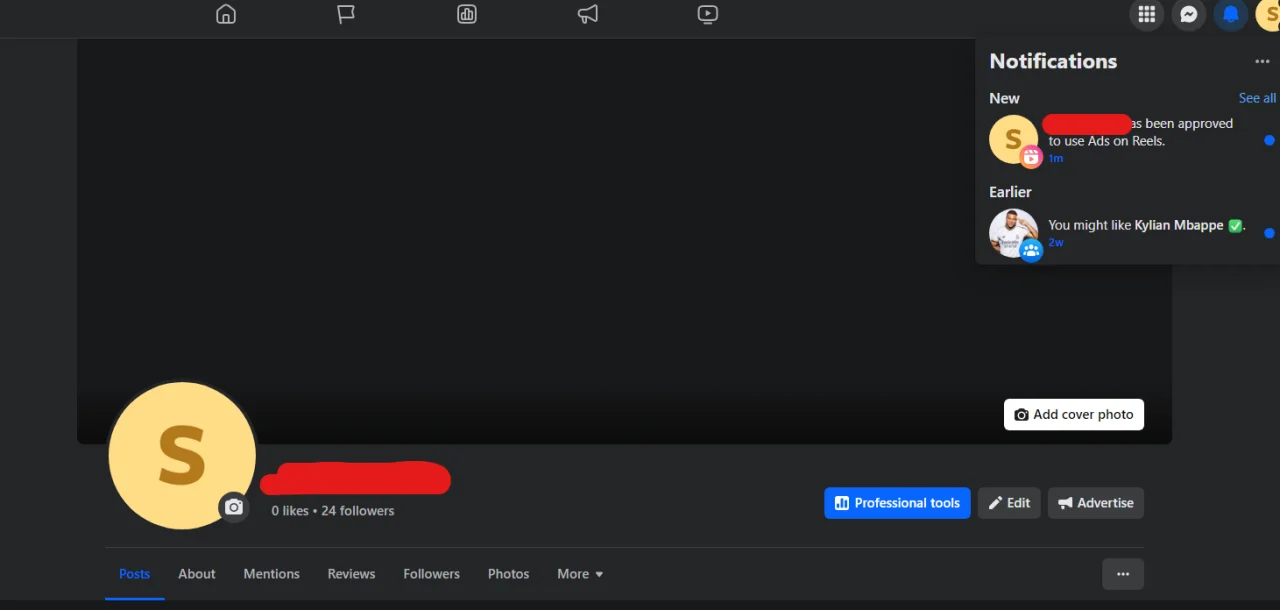This screenshot has width=1280, height=610.
Task: Mark Reels notification unread dot
Action: (1269, 140)
